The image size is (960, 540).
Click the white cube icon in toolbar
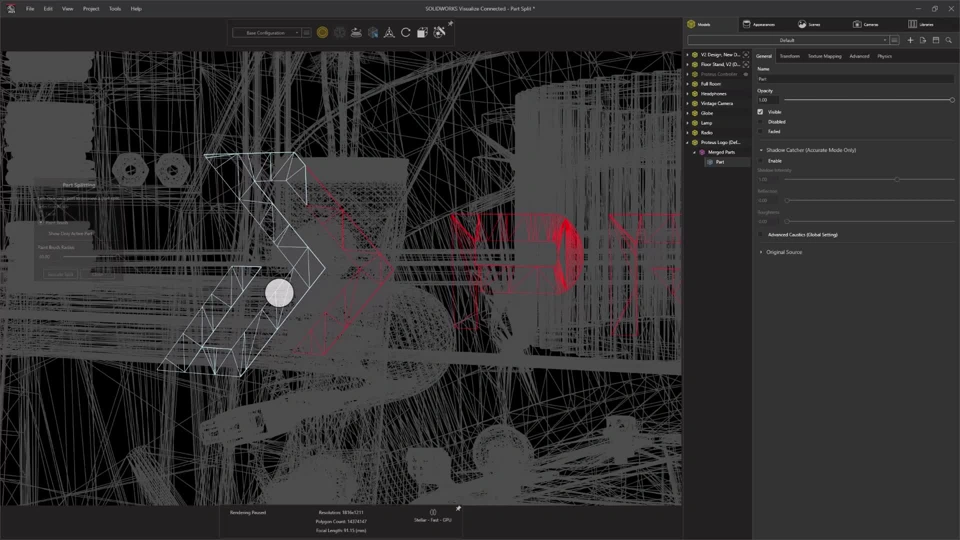coord(422,33)
